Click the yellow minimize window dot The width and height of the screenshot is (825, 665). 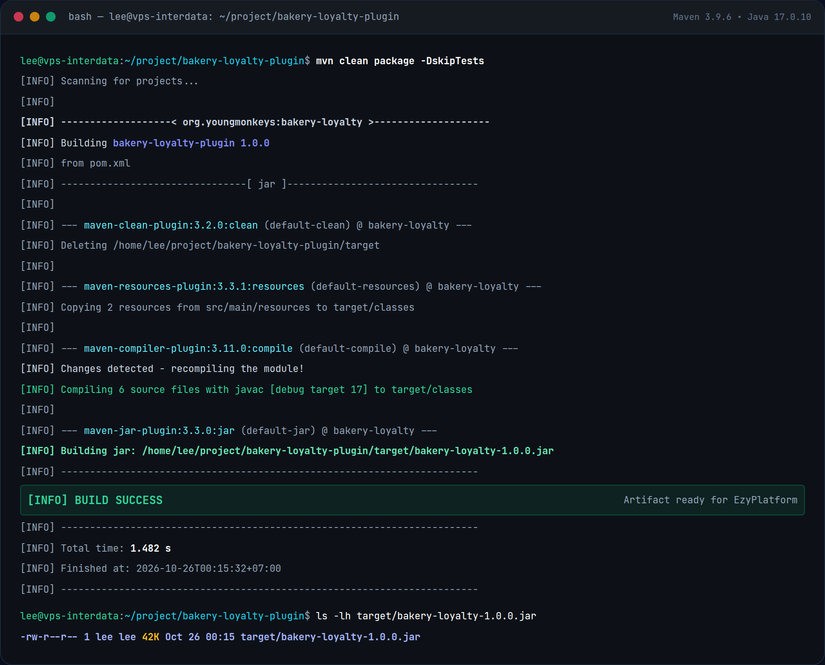[x=35, y=17]
